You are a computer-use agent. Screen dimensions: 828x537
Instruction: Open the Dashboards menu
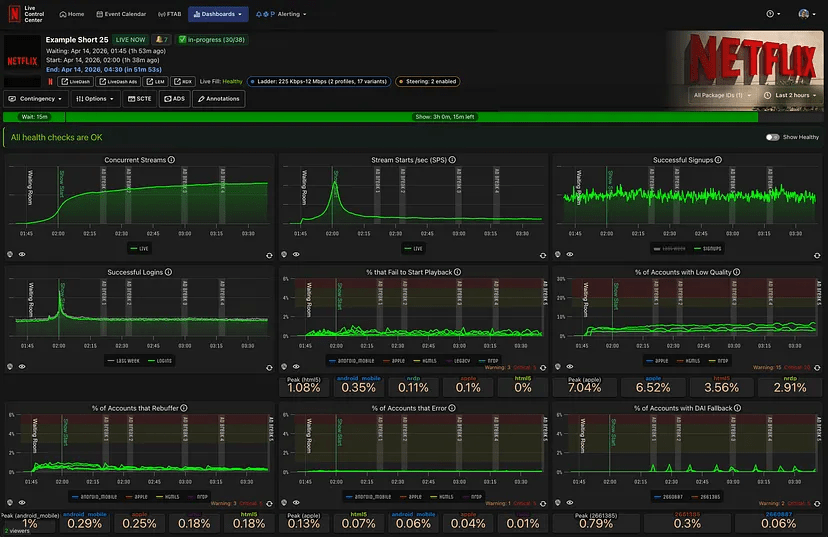217,14
